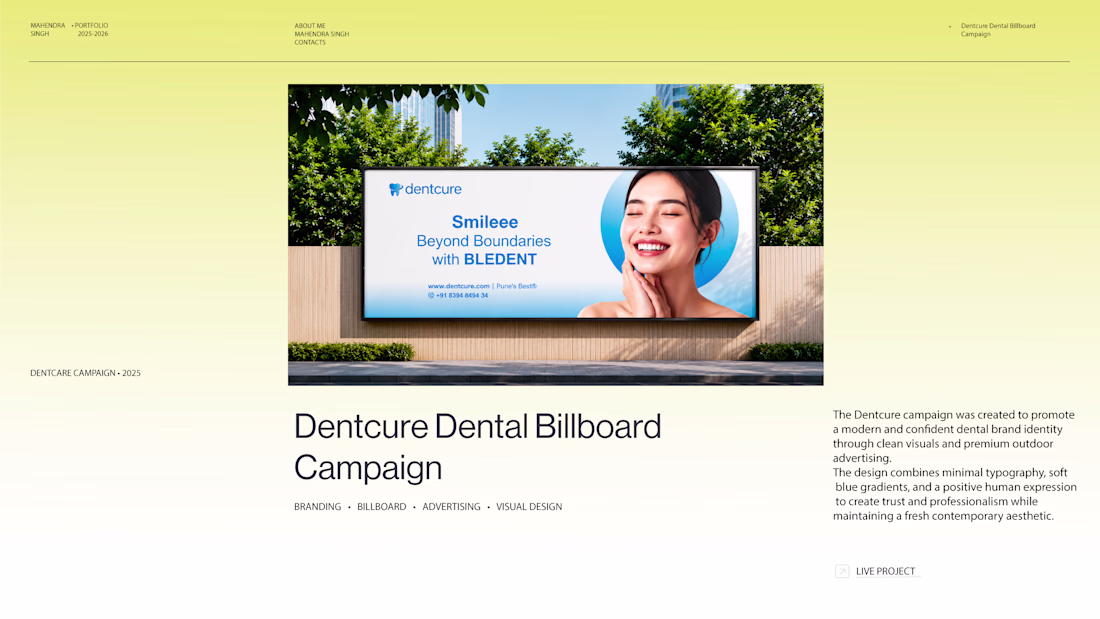Click the campaign description paragraph
The height and width of the screenshot is (619, 1100).
pos(954,465)
